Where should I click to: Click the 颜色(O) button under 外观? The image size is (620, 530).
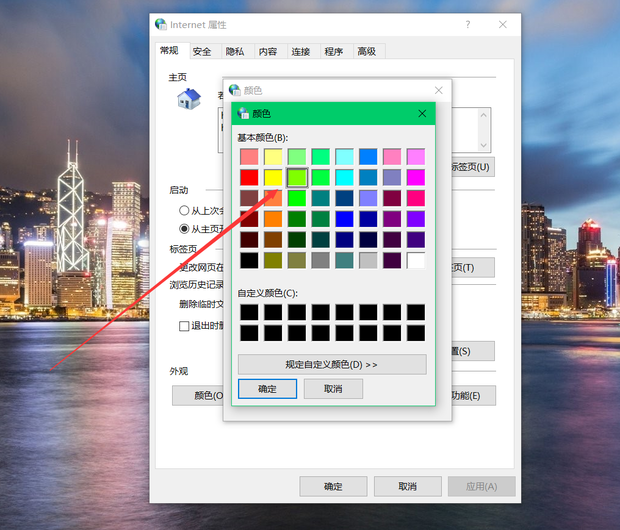[198, 396]
